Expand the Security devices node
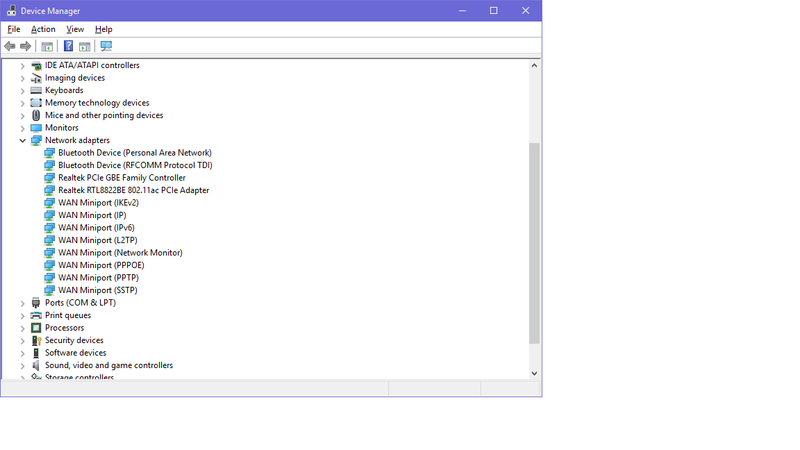 22,341
